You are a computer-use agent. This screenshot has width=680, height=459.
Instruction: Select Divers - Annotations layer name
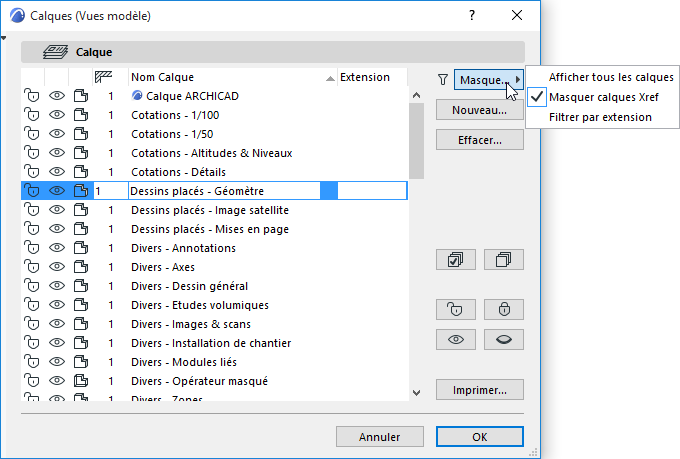click(183, 248)
